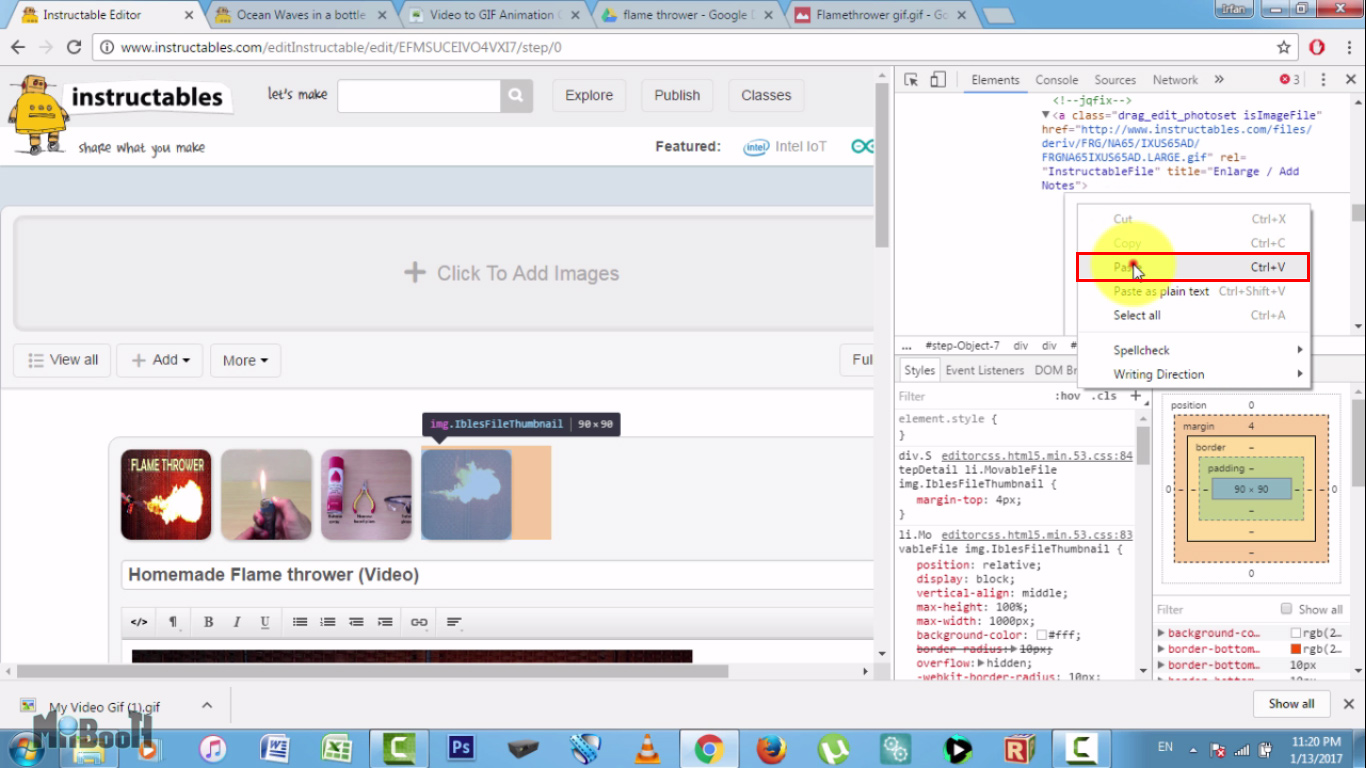Click the orange border-bottom color swatch

coord(1296,649)
